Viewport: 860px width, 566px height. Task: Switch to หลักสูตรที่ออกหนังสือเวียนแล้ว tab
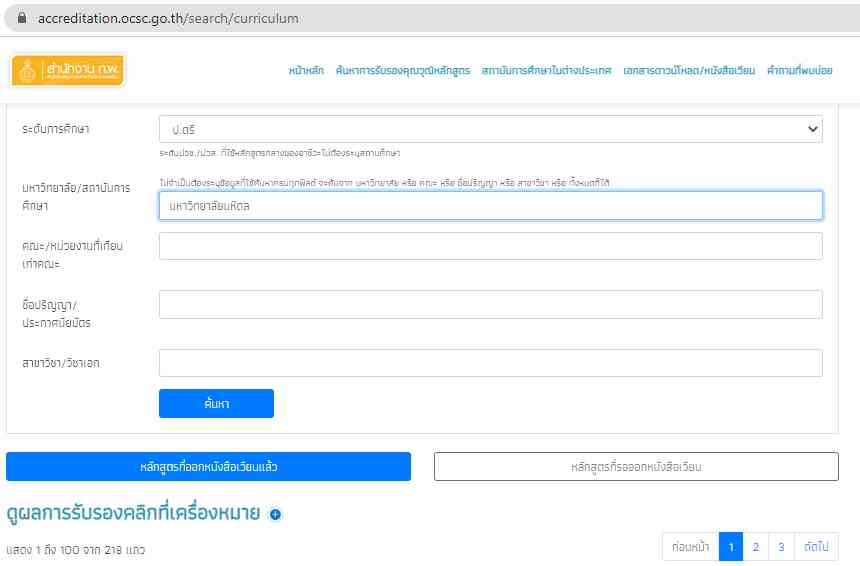point(208,467)
